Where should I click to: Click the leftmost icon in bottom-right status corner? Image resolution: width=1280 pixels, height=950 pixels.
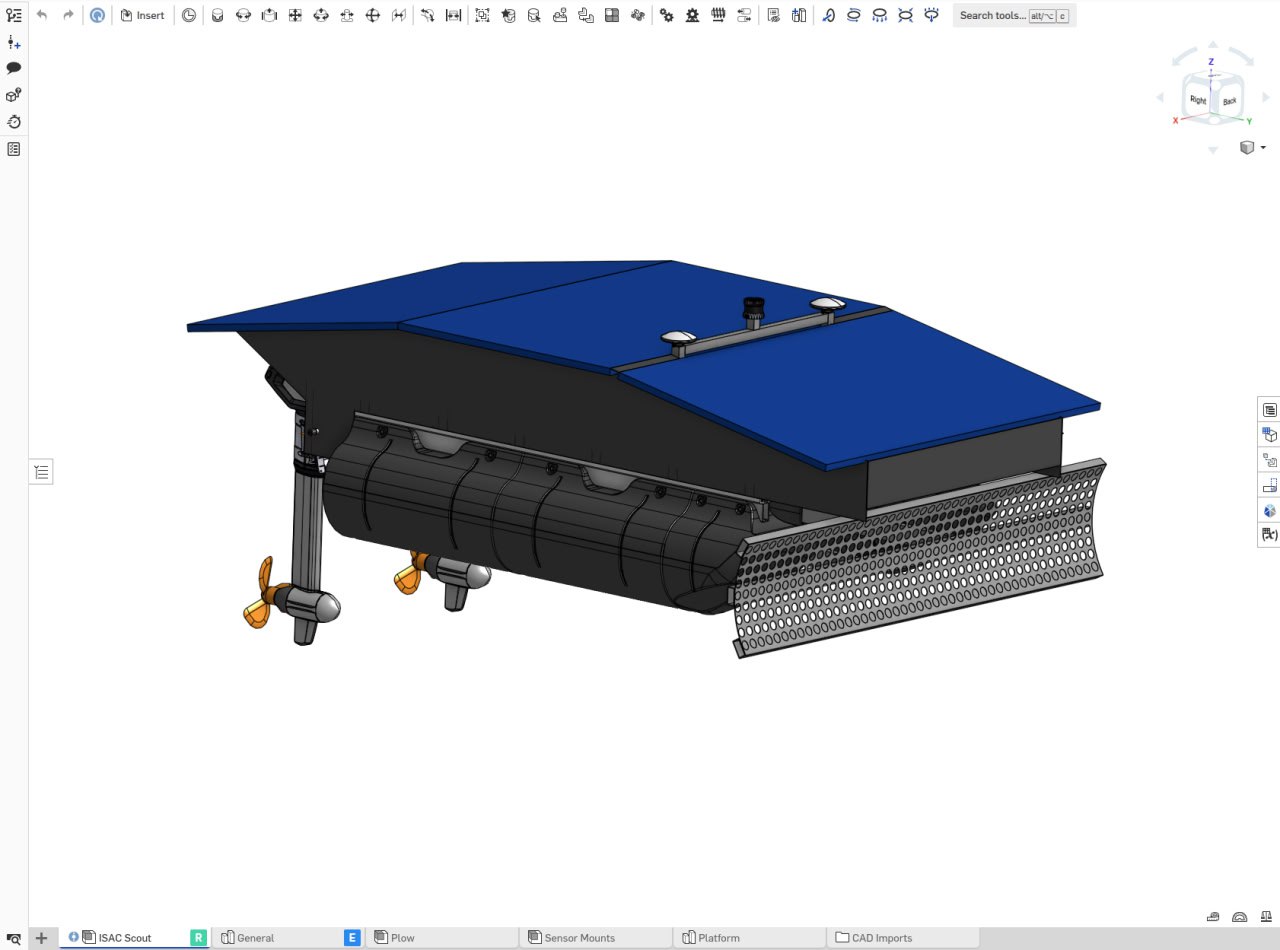(x=1213, y=917)
